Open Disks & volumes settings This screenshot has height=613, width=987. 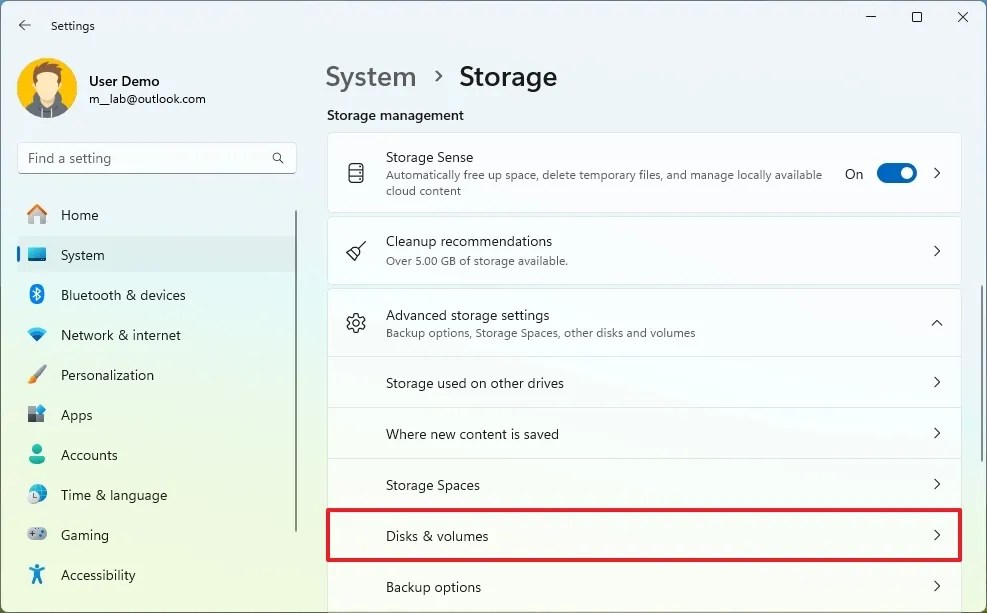[x=644, y=536]
